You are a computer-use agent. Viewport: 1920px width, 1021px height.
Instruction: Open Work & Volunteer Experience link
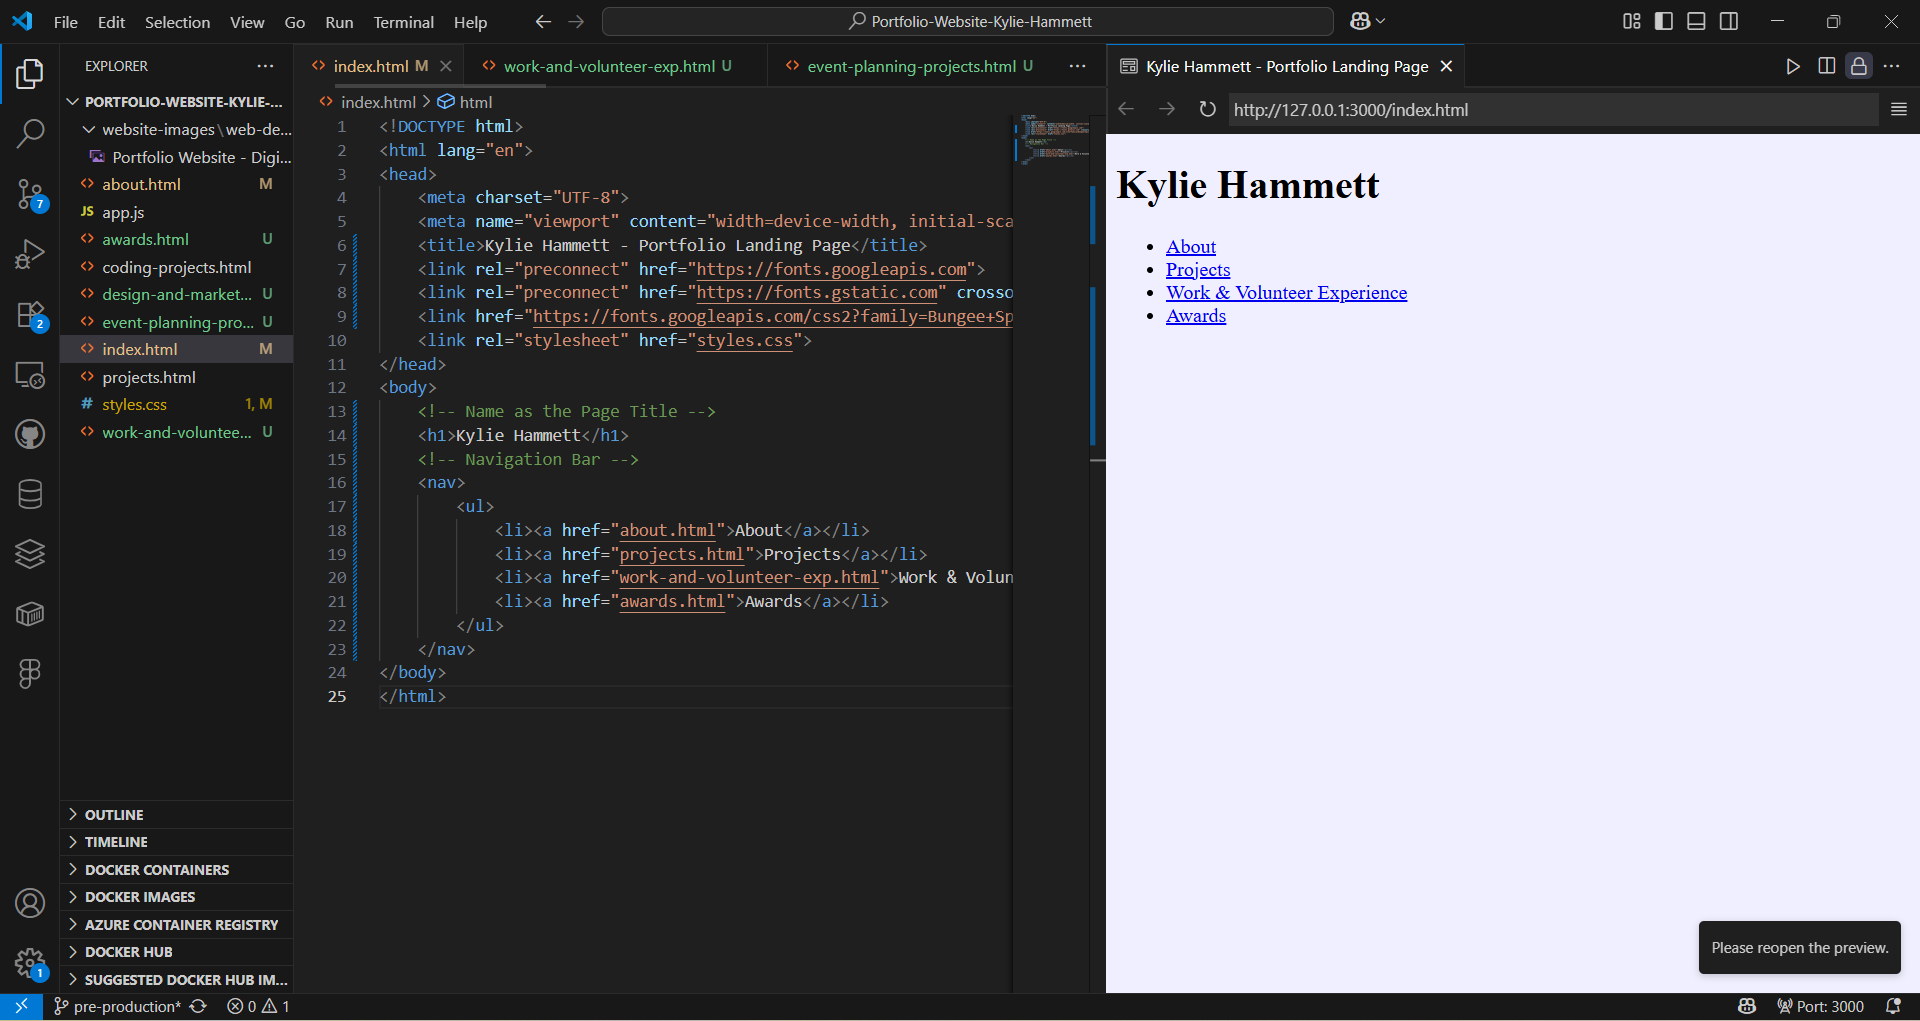point(1286,293)
